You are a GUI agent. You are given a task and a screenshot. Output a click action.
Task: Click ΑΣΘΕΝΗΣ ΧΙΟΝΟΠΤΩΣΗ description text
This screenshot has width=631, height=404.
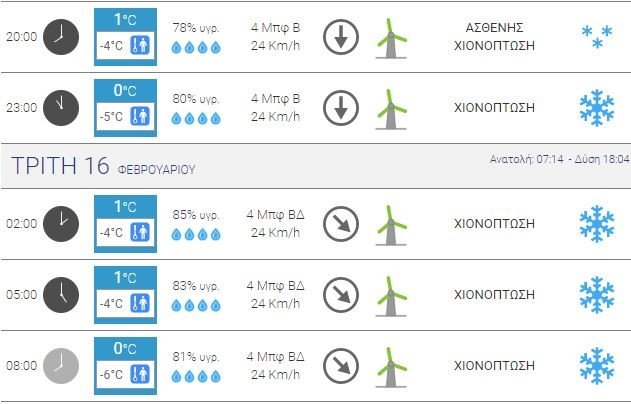coord(494,37)
